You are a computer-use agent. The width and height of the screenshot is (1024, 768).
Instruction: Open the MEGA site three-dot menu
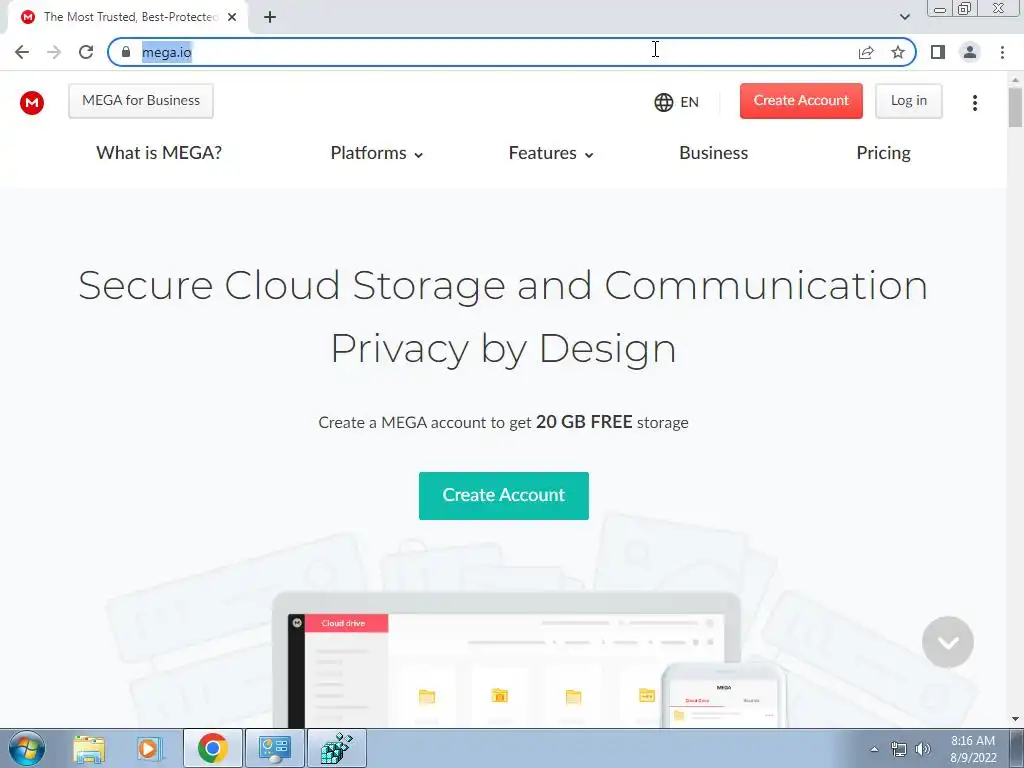(x=974, y=103)
